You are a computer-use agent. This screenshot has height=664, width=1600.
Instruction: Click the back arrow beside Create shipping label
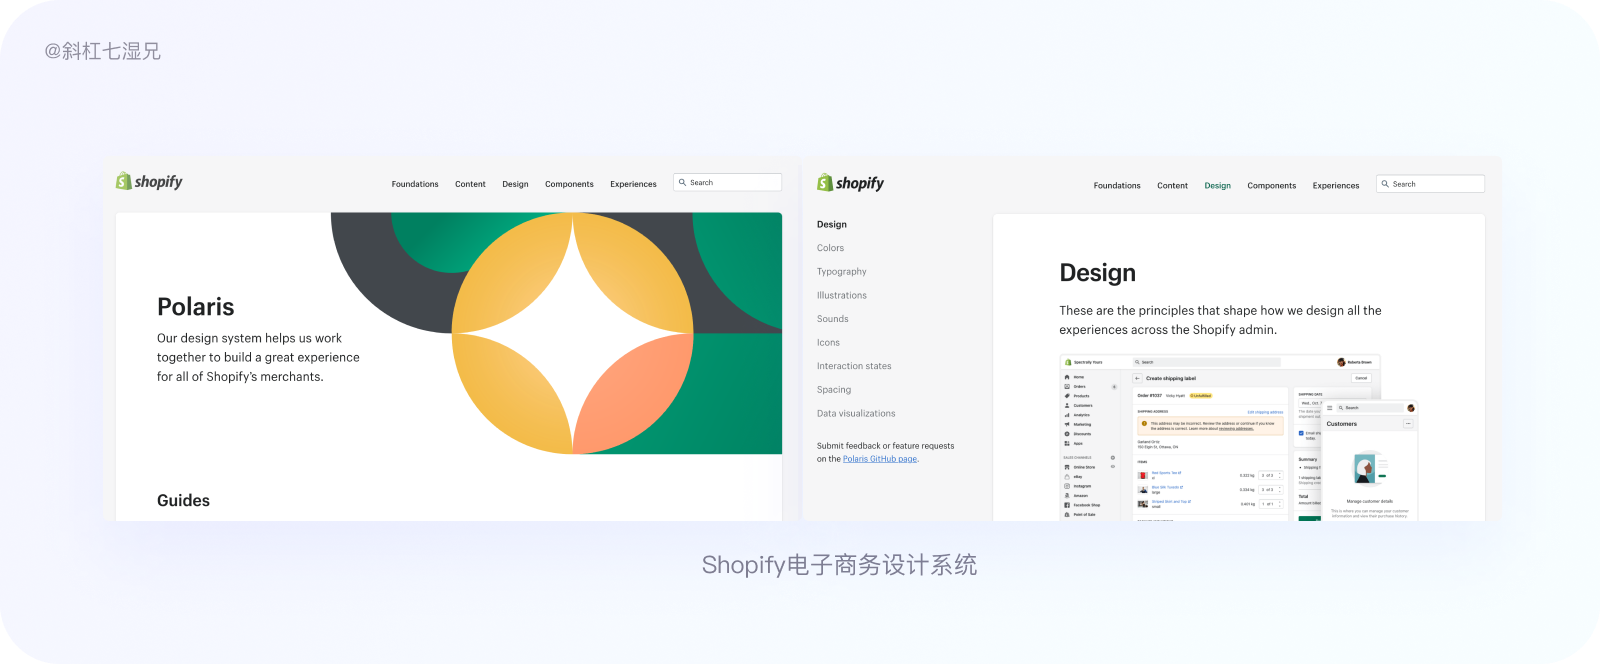[x=1137, y=378]
